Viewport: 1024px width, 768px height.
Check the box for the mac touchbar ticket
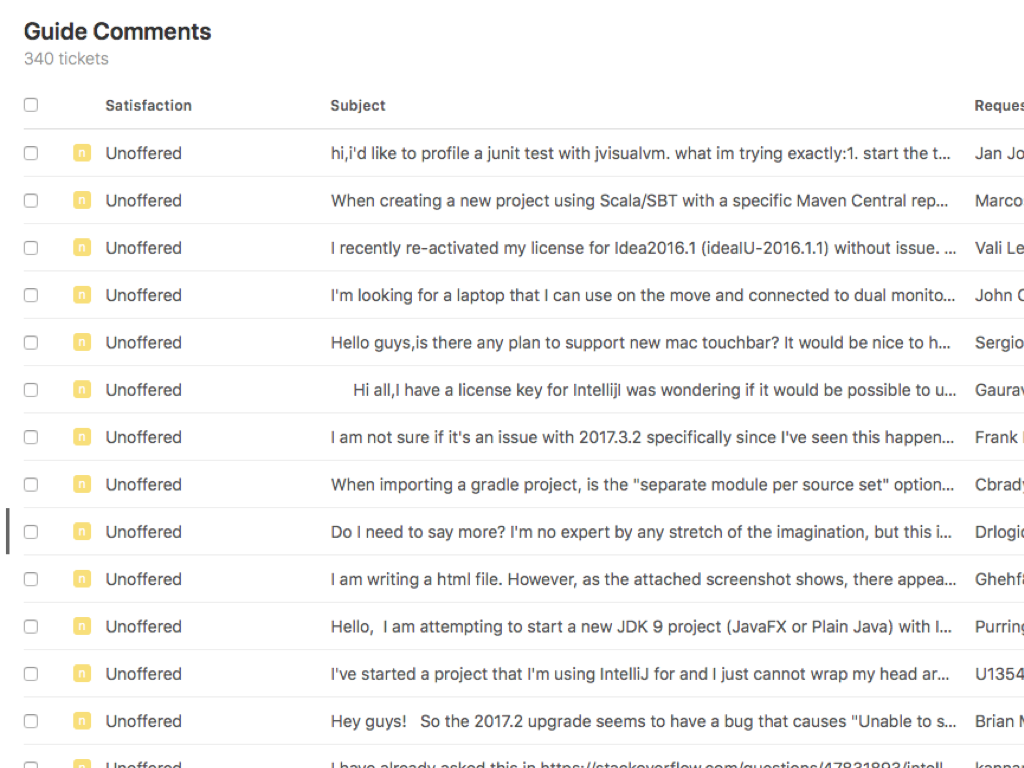31,343
